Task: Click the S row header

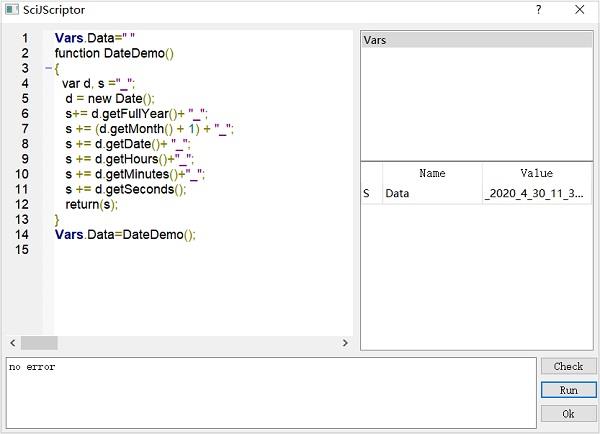Action: [367, 194]
